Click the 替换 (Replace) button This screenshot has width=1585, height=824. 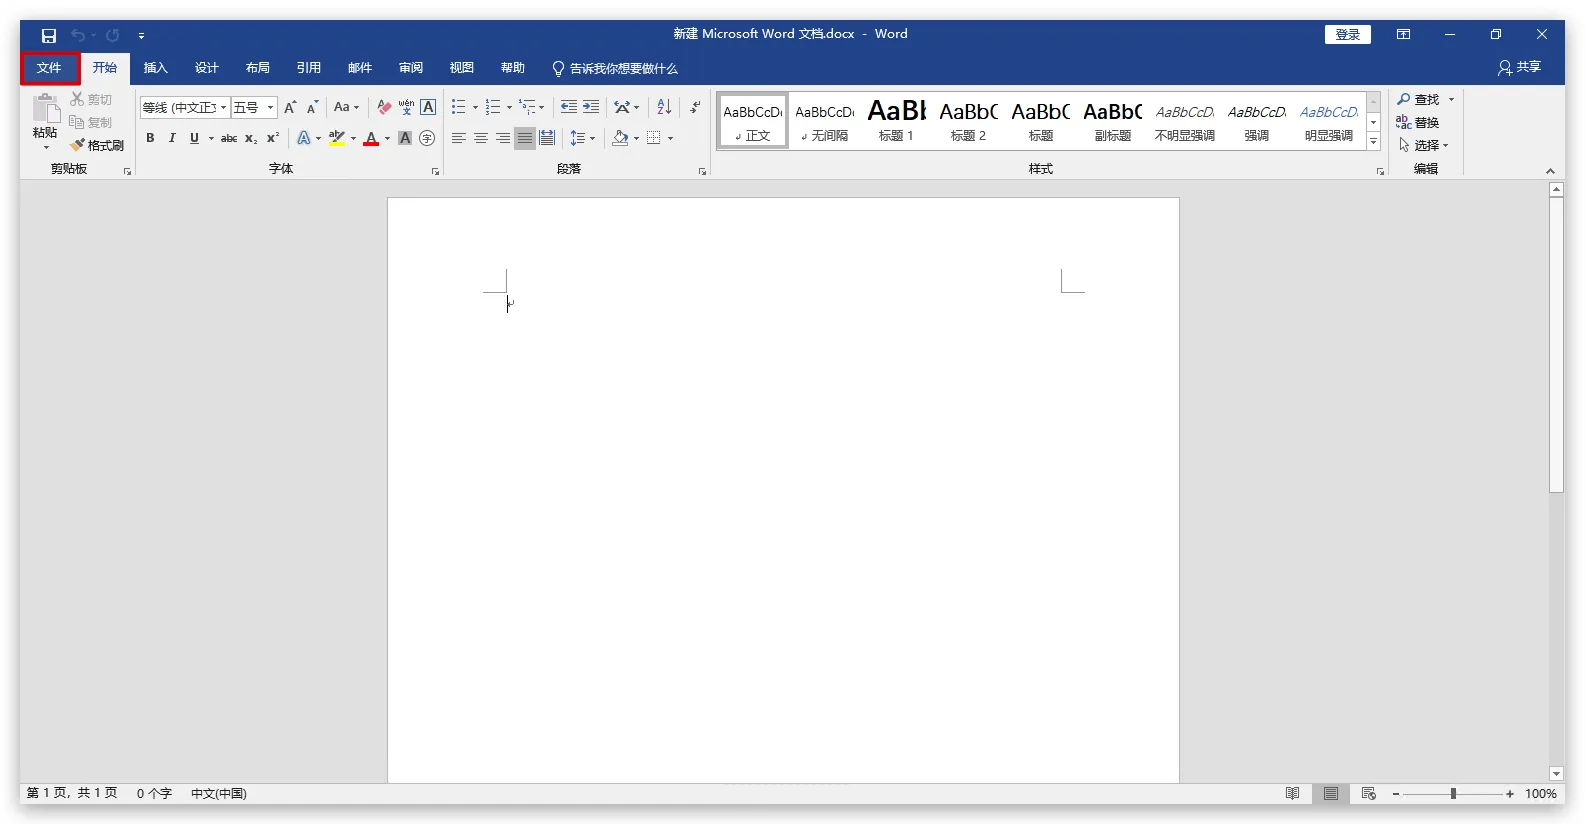tap(1418, 122)
